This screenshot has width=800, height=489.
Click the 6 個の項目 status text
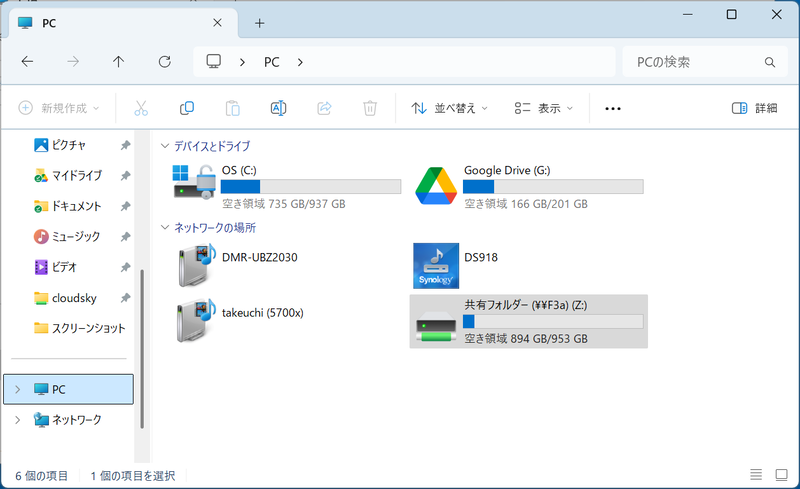pos(41,476)
